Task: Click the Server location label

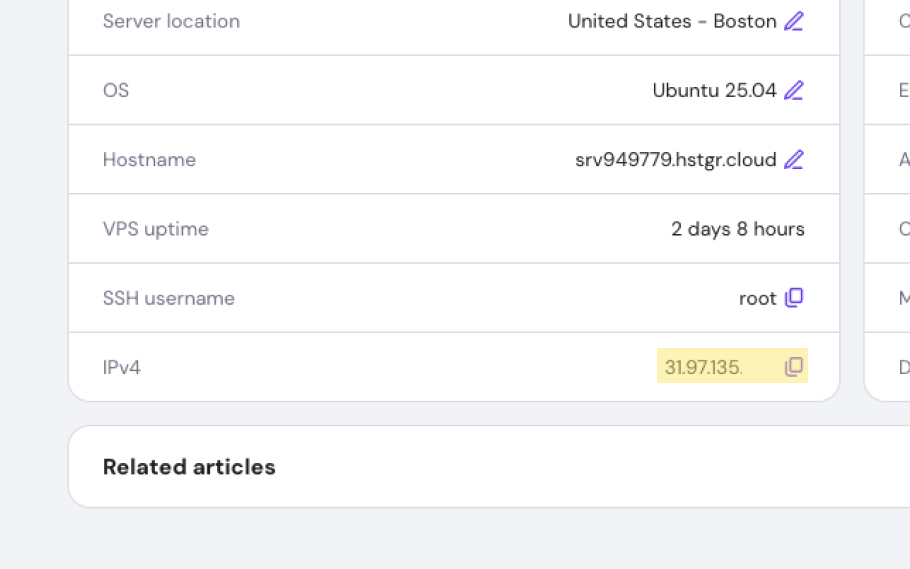Action: click(171, 21)
